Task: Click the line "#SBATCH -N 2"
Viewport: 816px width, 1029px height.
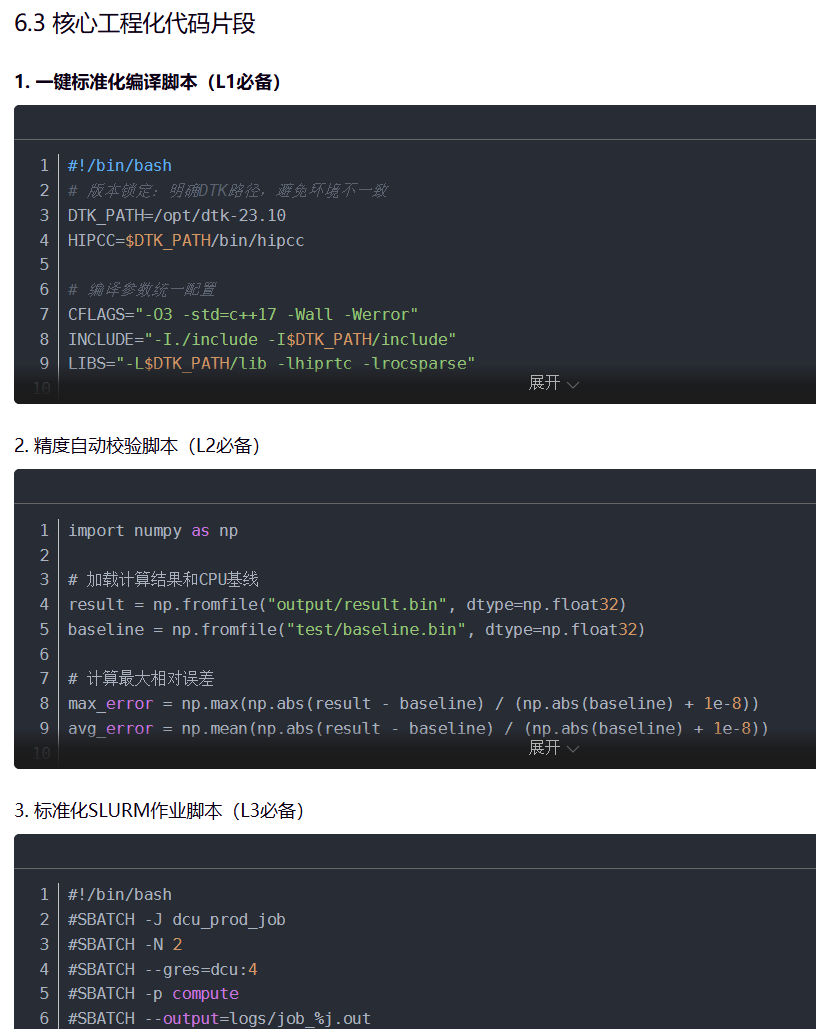Action: click(125, 944)
